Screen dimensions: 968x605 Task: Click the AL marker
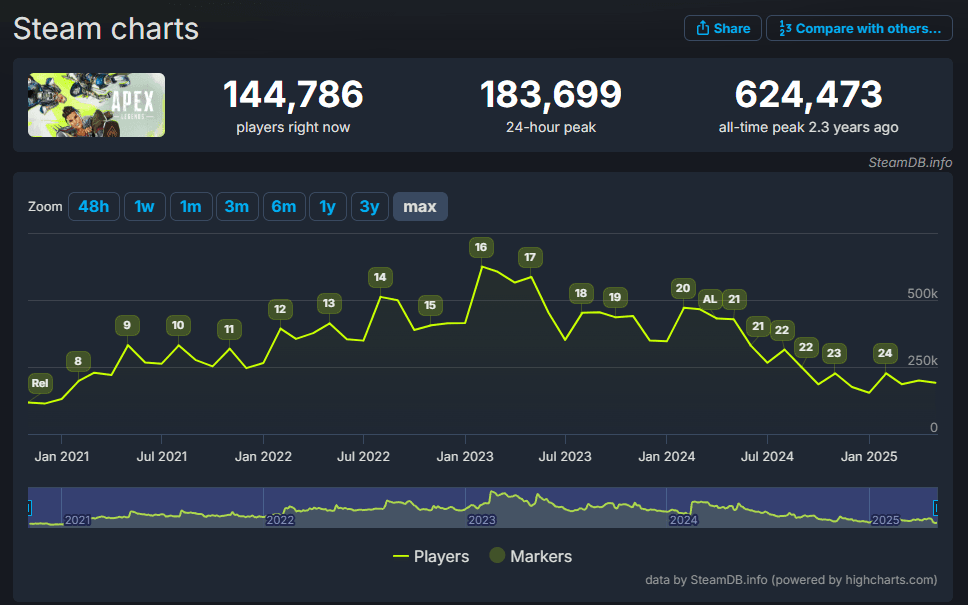[x=710, y=299]
